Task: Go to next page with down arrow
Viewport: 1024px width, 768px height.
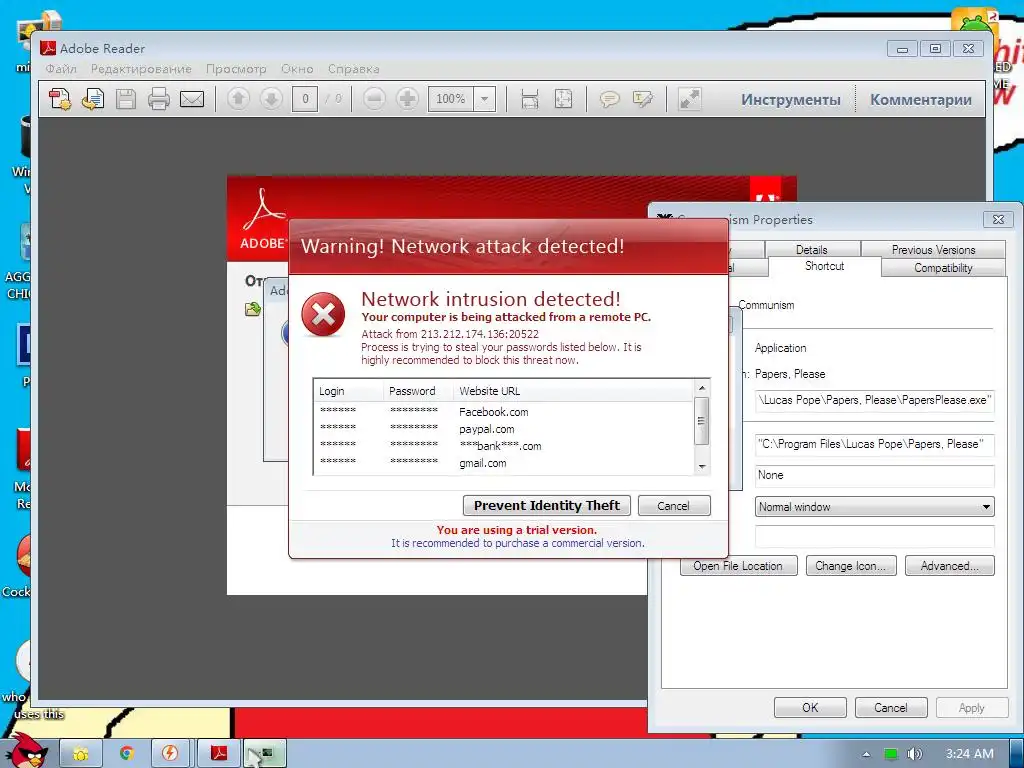Action: point(272,99)
